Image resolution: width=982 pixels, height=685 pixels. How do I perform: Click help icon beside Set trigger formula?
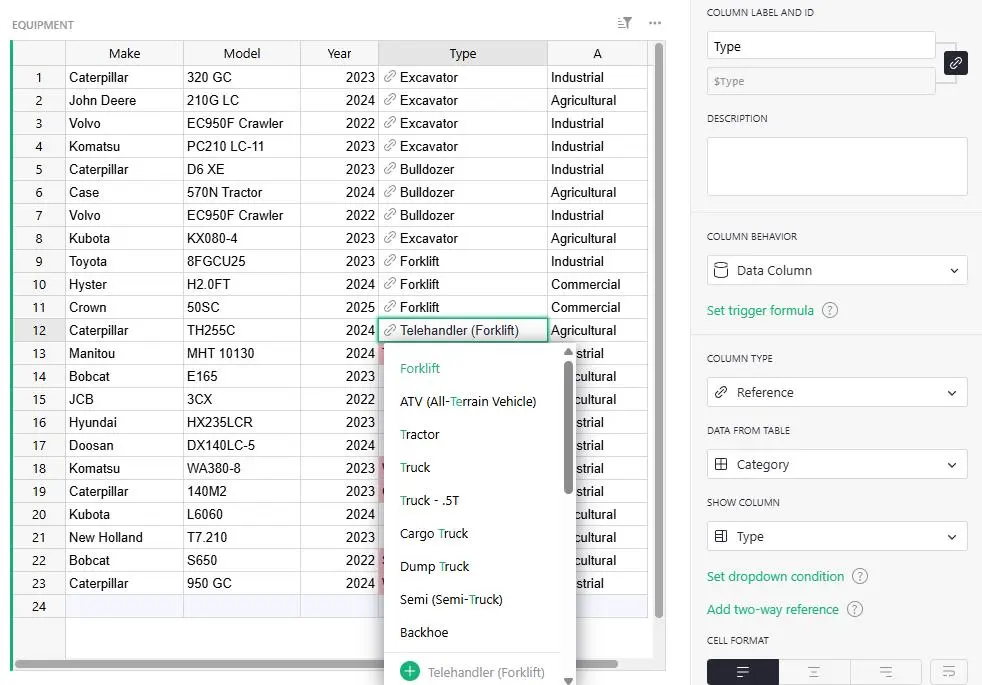pos(830,311)
